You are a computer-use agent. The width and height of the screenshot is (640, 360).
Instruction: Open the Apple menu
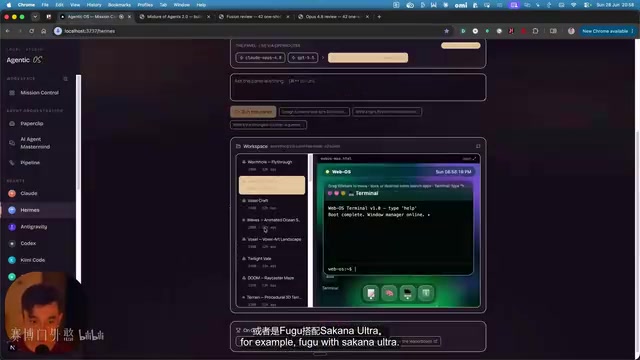tap(9, 5)
